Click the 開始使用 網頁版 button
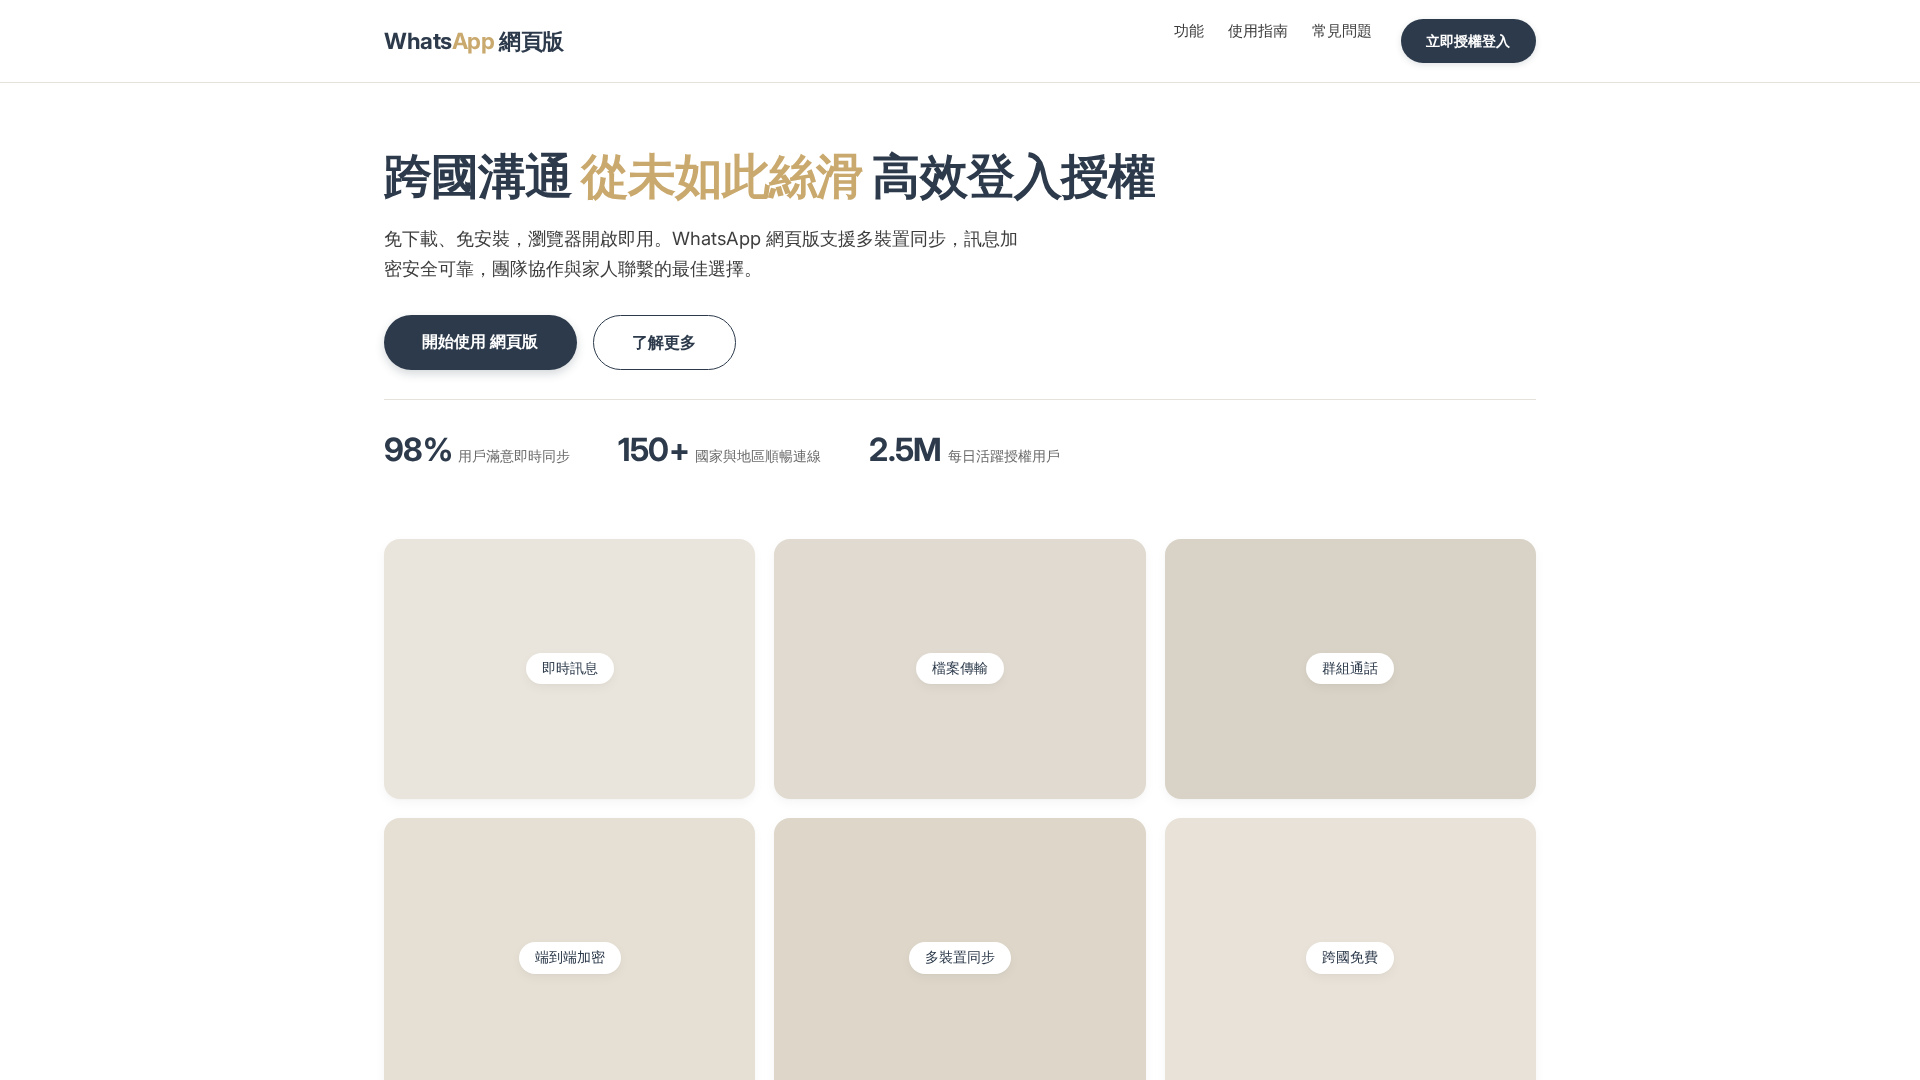The width and height of the screenshot is (1920, 1080). (x=480, y=342)
